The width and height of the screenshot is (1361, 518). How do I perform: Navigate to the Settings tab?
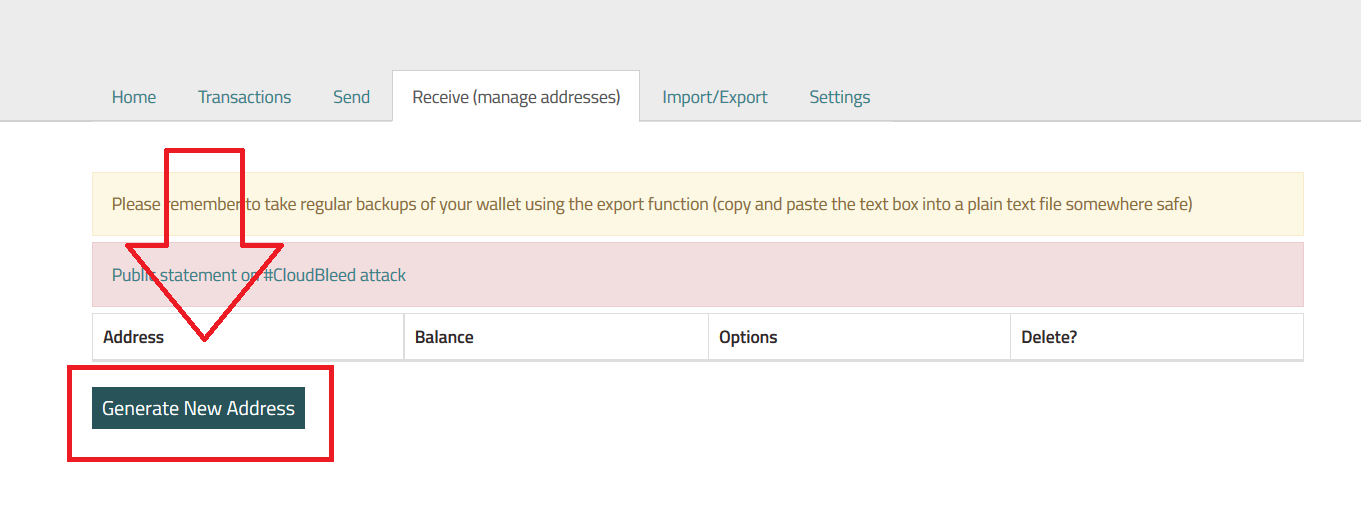click(x=839, y=97)
